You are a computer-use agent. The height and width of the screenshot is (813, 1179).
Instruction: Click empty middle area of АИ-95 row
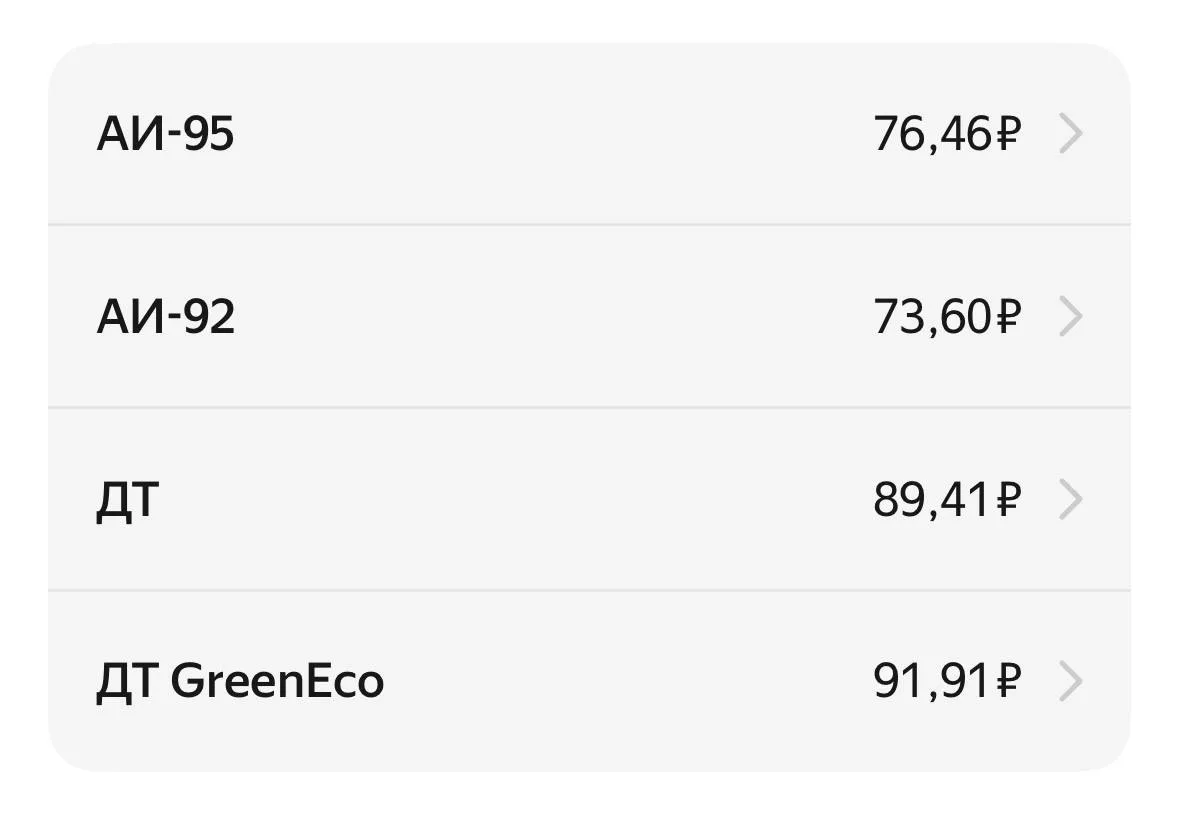pyautogui.click(x=553, y=134)
